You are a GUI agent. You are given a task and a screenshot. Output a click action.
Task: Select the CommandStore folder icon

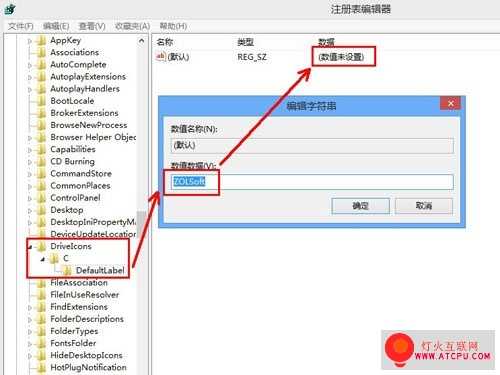[41, 174]
